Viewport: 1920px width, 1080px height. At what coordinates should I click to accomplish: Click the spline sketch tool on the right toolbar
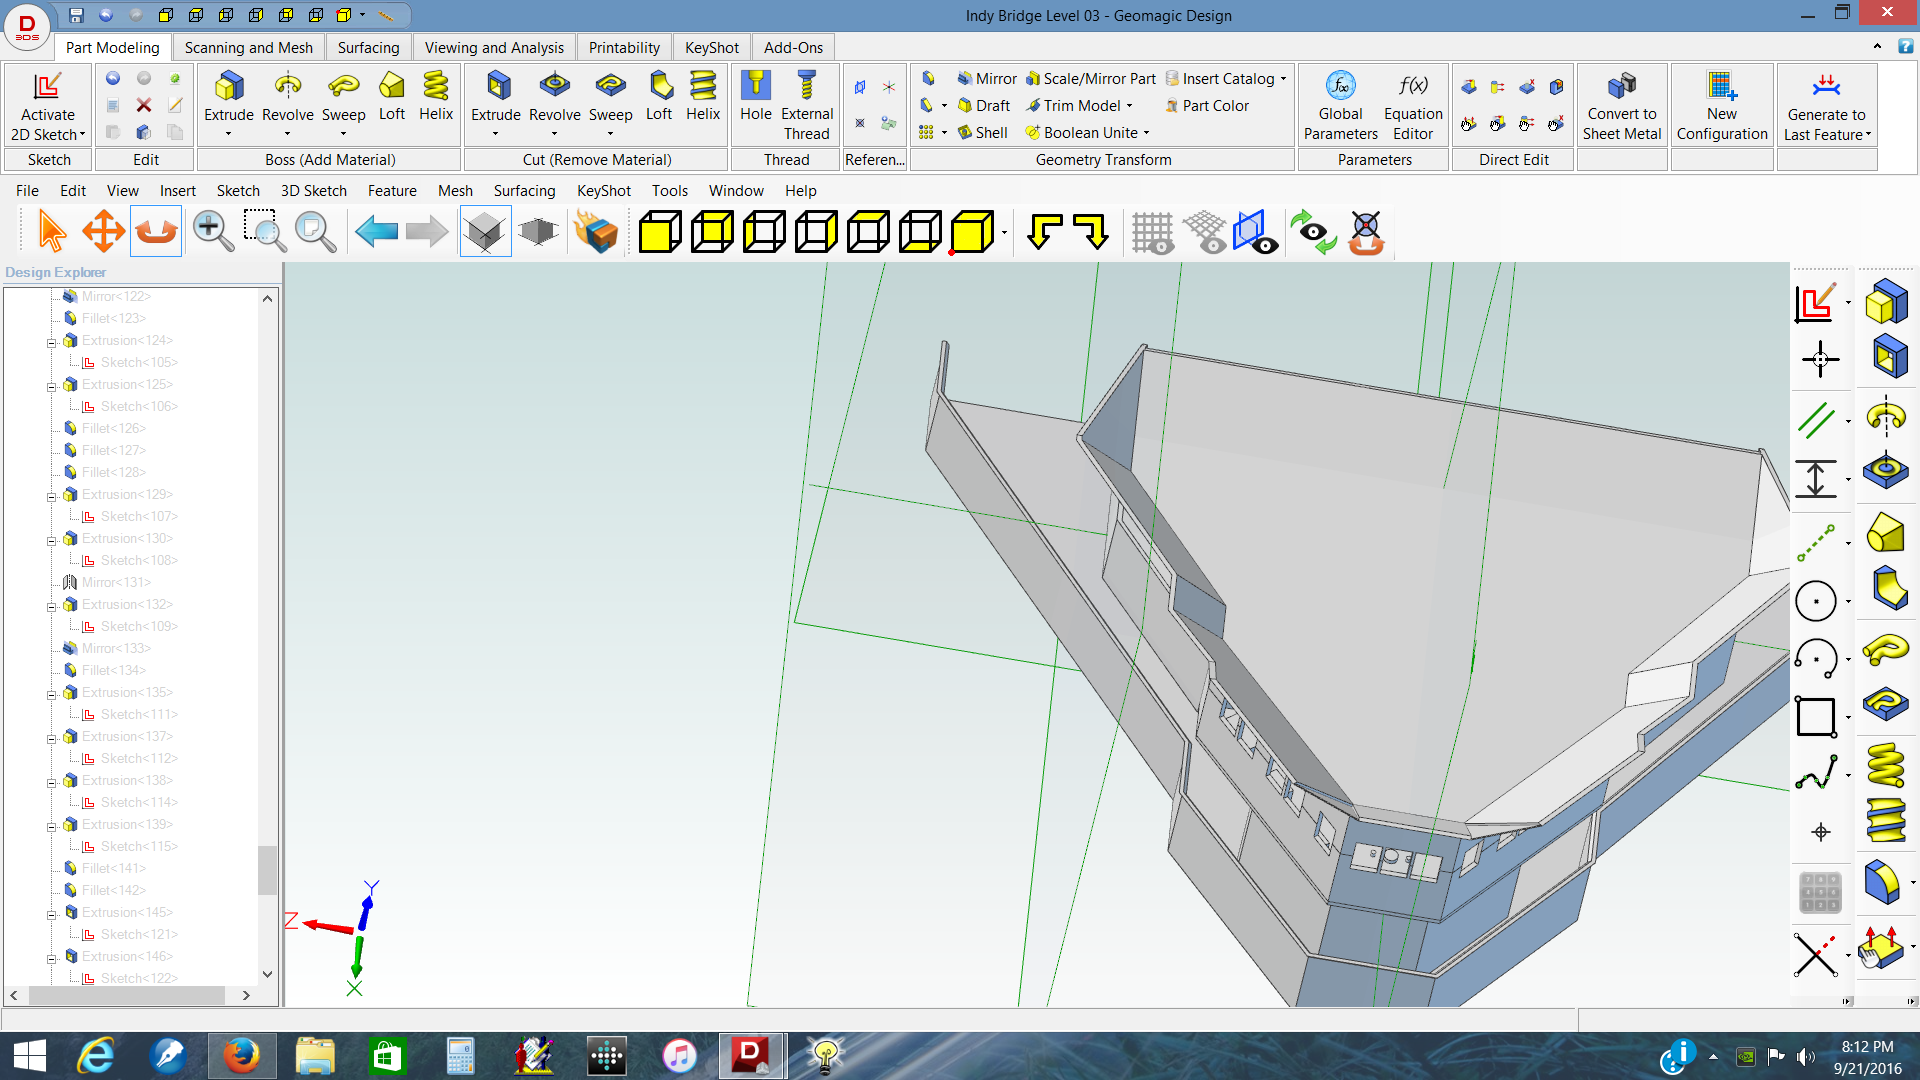pos(1816,773)
